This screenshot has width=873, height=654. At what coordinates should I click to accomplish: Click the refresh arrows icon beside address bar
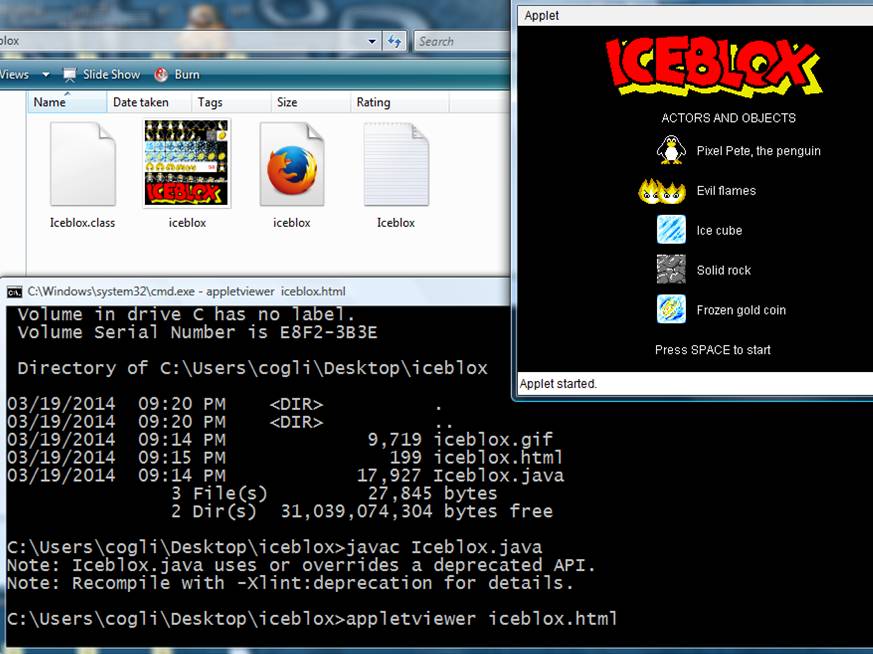(395, 41)
